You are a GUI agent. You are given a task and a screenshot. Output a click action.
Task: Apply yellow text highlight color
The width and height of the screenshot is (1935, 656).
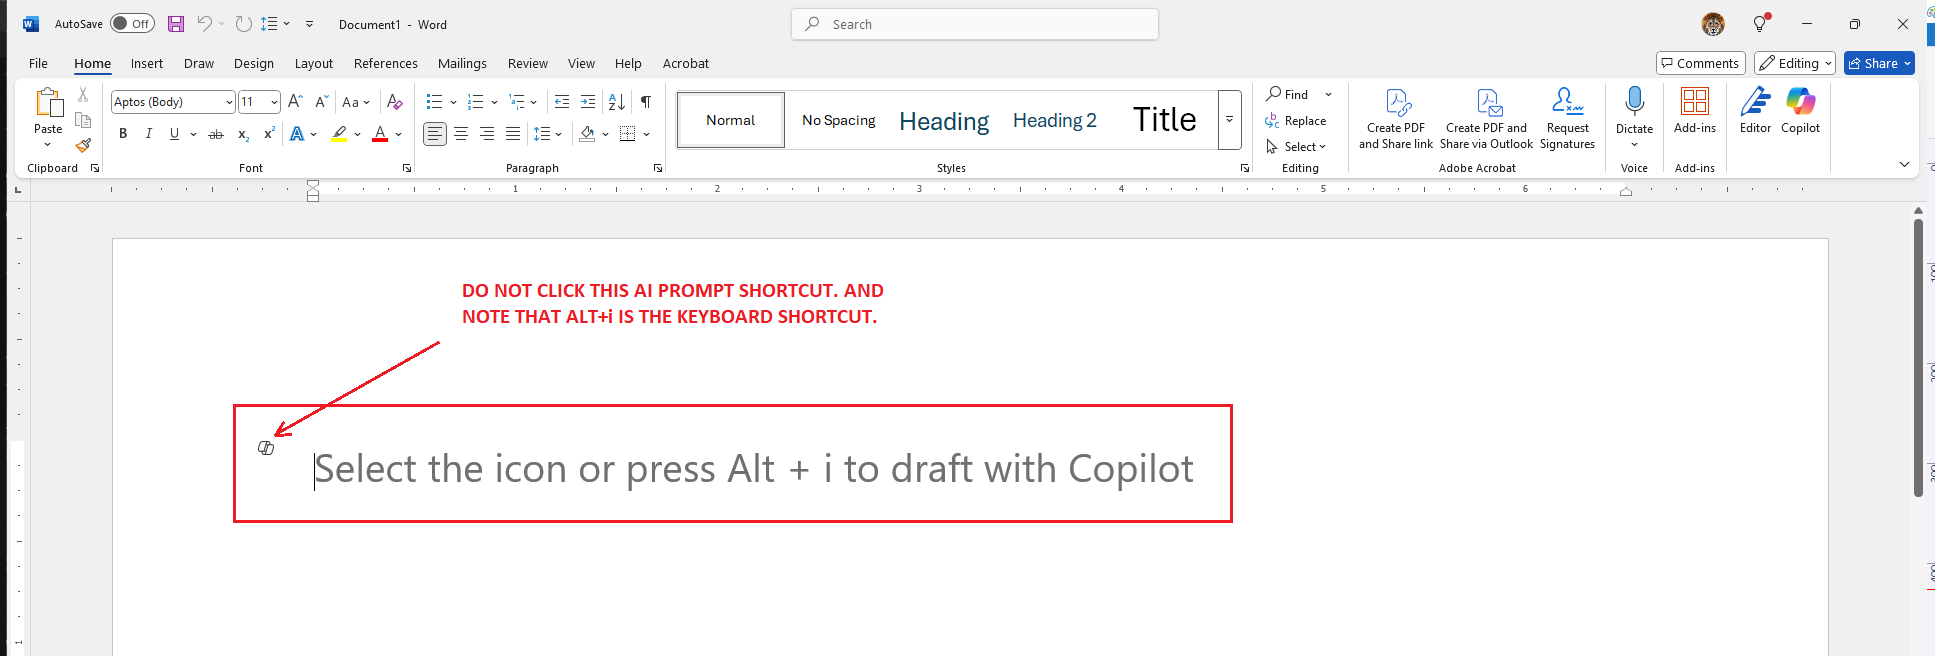coord(340,134)
